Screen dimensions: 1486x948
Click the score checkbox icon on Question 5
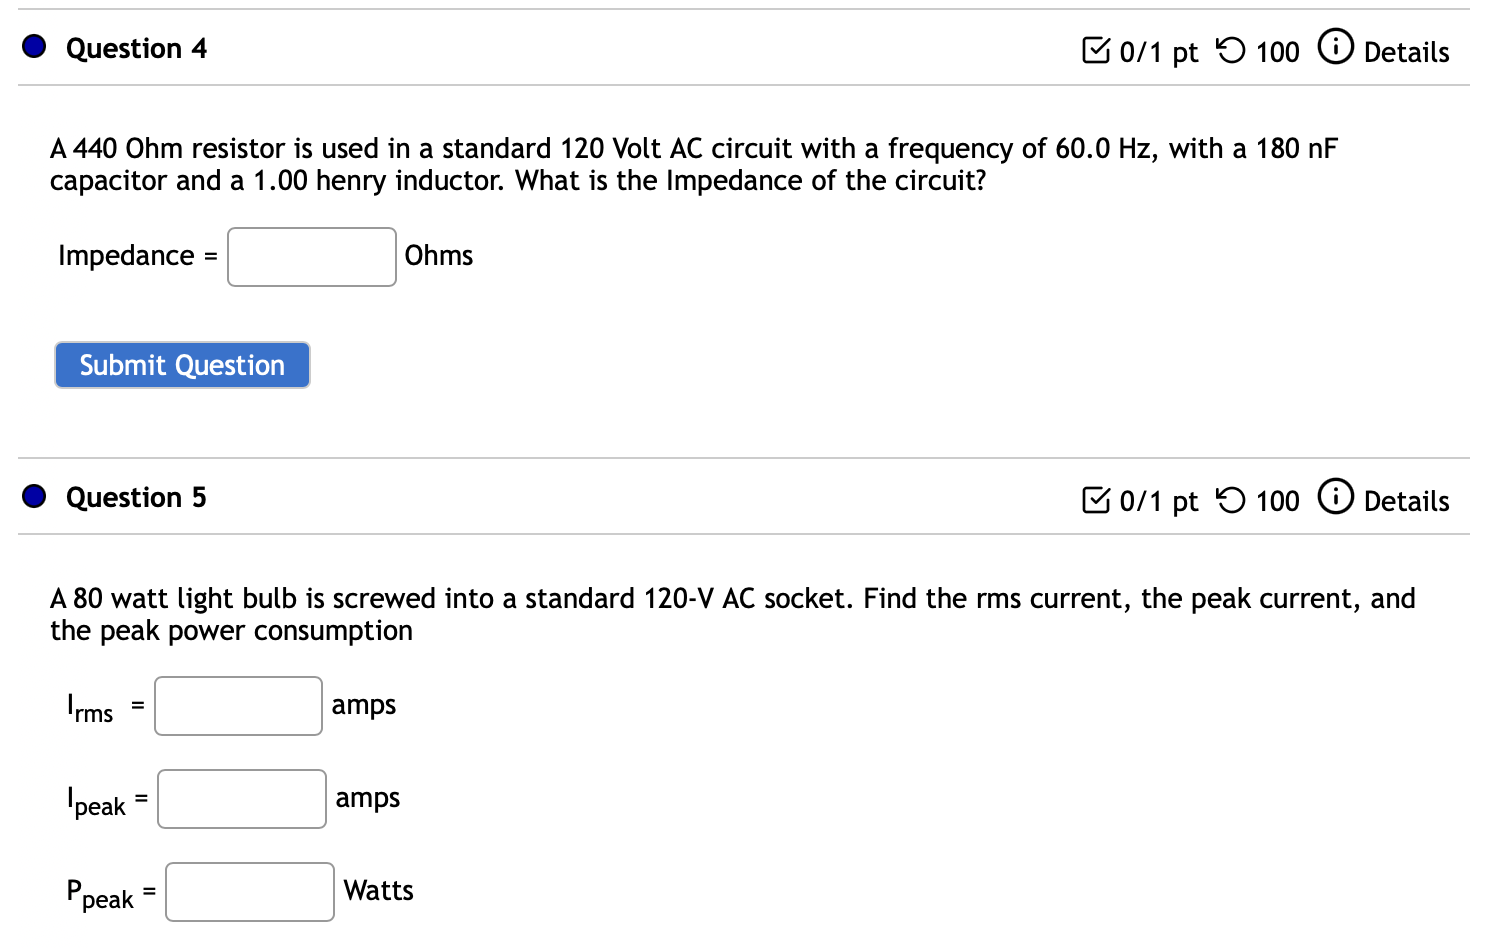coord(1096,499)
